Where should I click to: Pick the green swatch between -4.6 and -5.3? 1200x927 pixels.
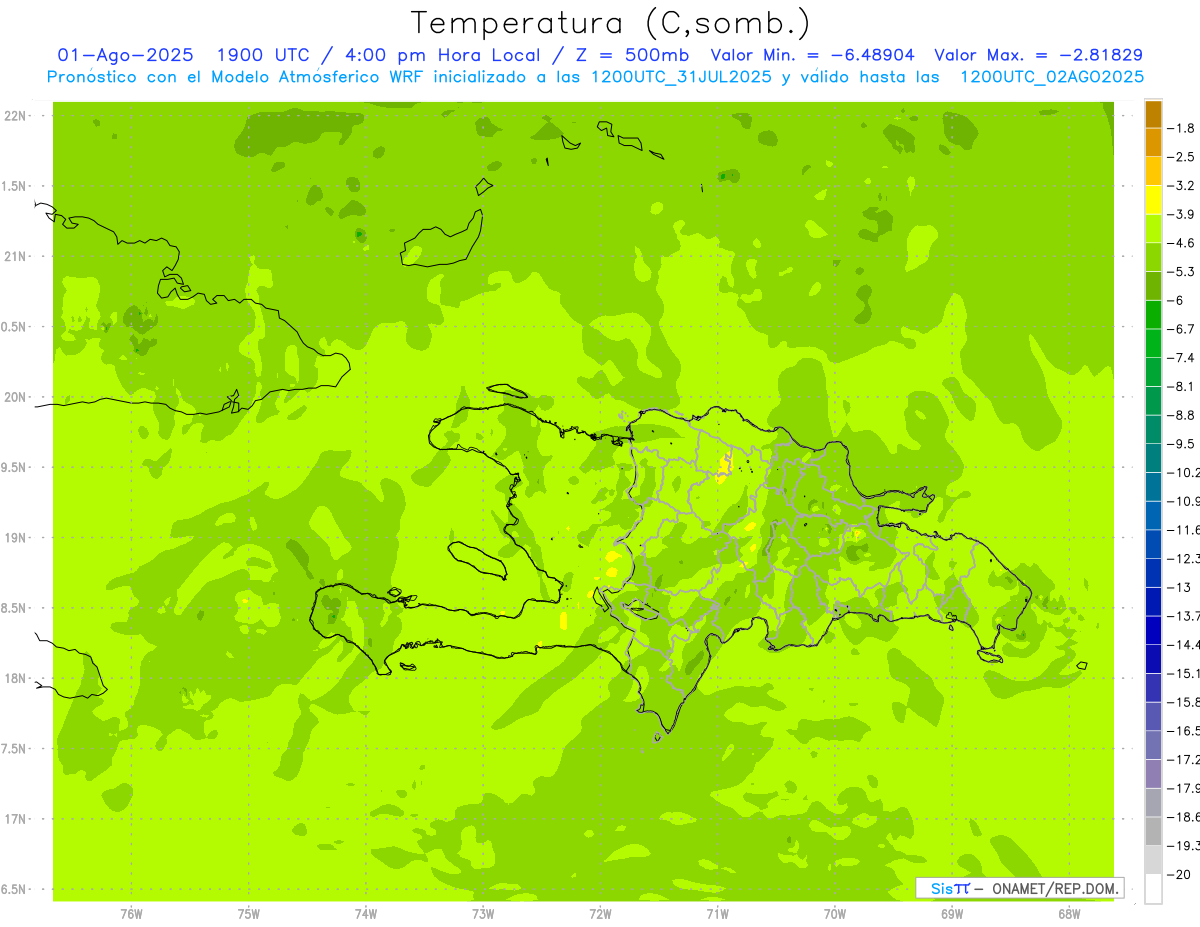click(x=1153, y=258)
